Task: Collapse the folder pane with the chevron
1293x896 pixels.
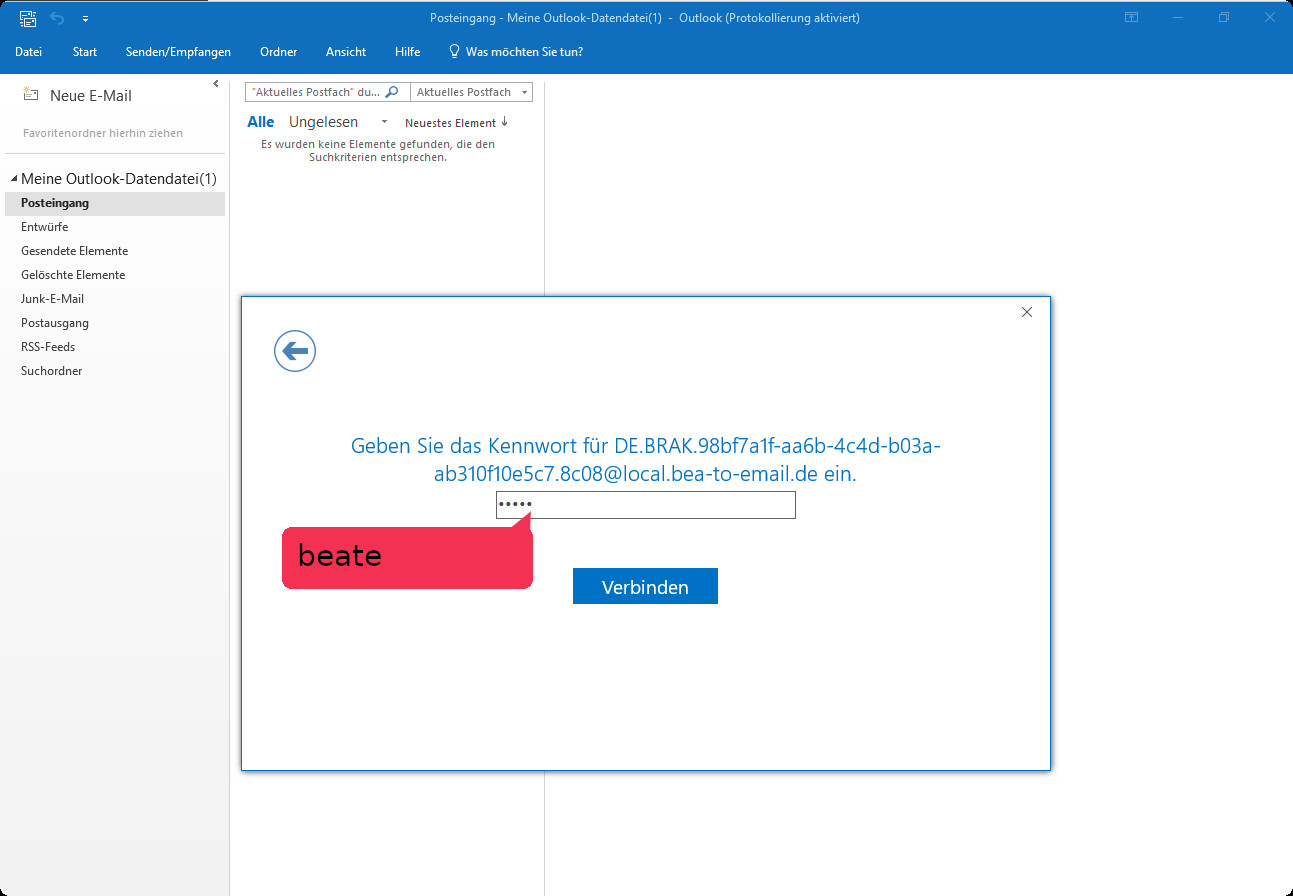Action: click(216, 84)
